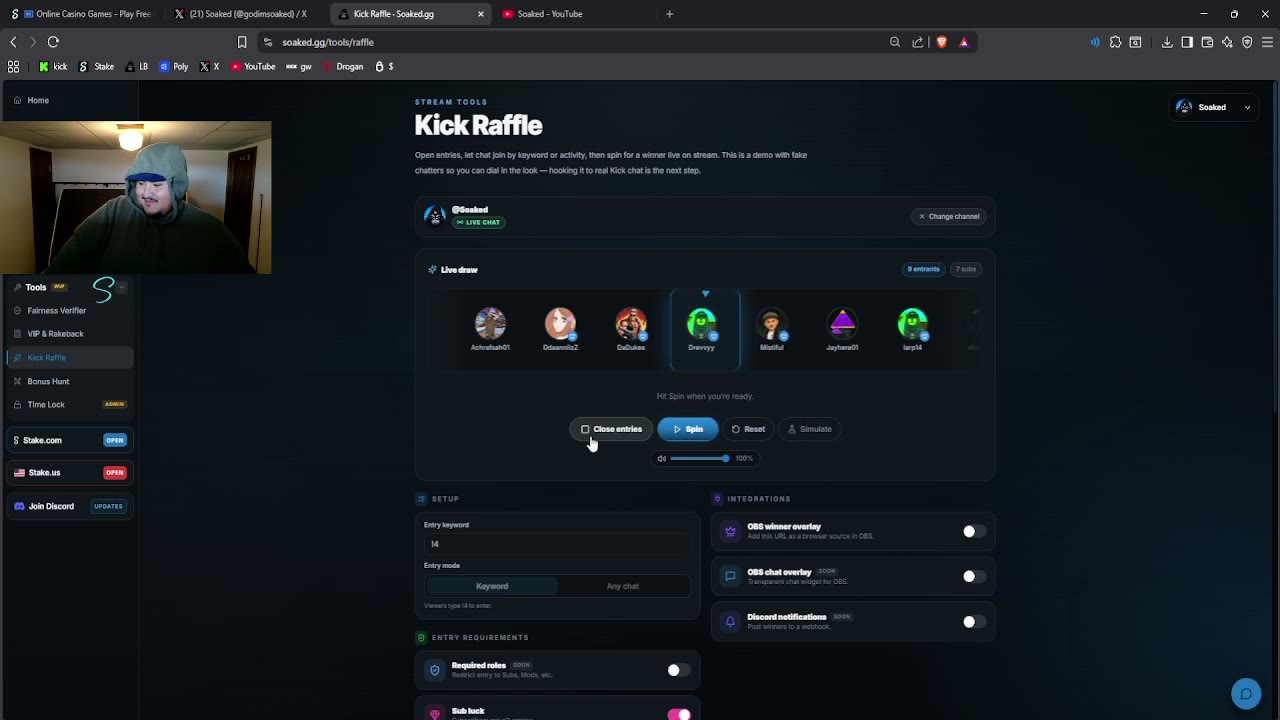This screenshot has height=720, width=1280.
Task: Open the Stake.us link
Action: tap(70, 472)
